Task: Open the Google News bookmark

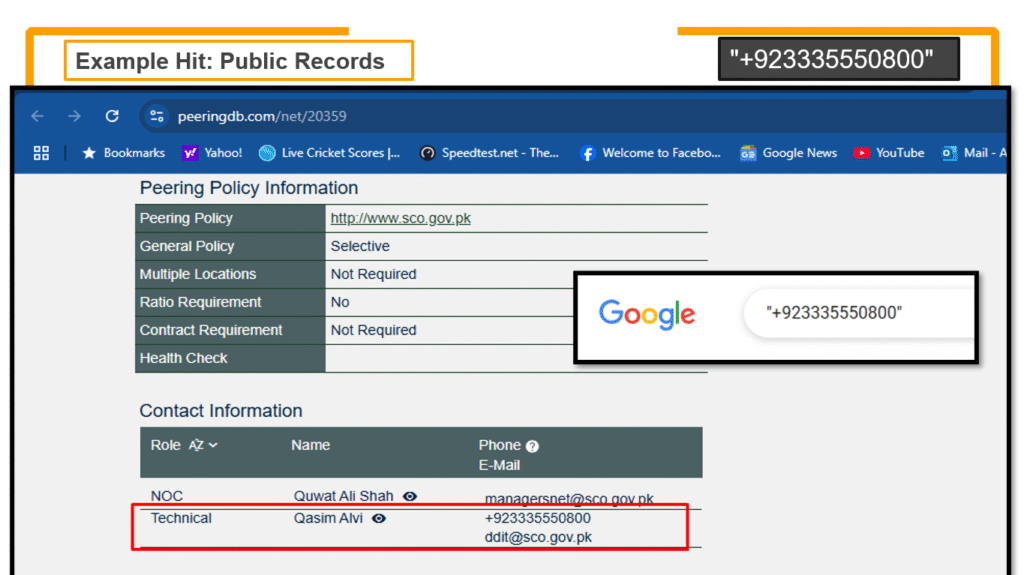Action: pos(789,153)
